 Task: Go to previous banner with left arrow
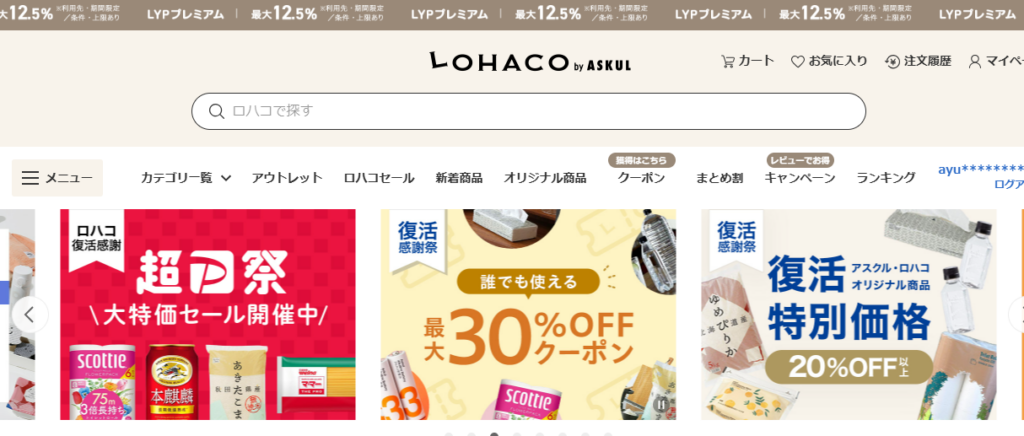(29, 315)
